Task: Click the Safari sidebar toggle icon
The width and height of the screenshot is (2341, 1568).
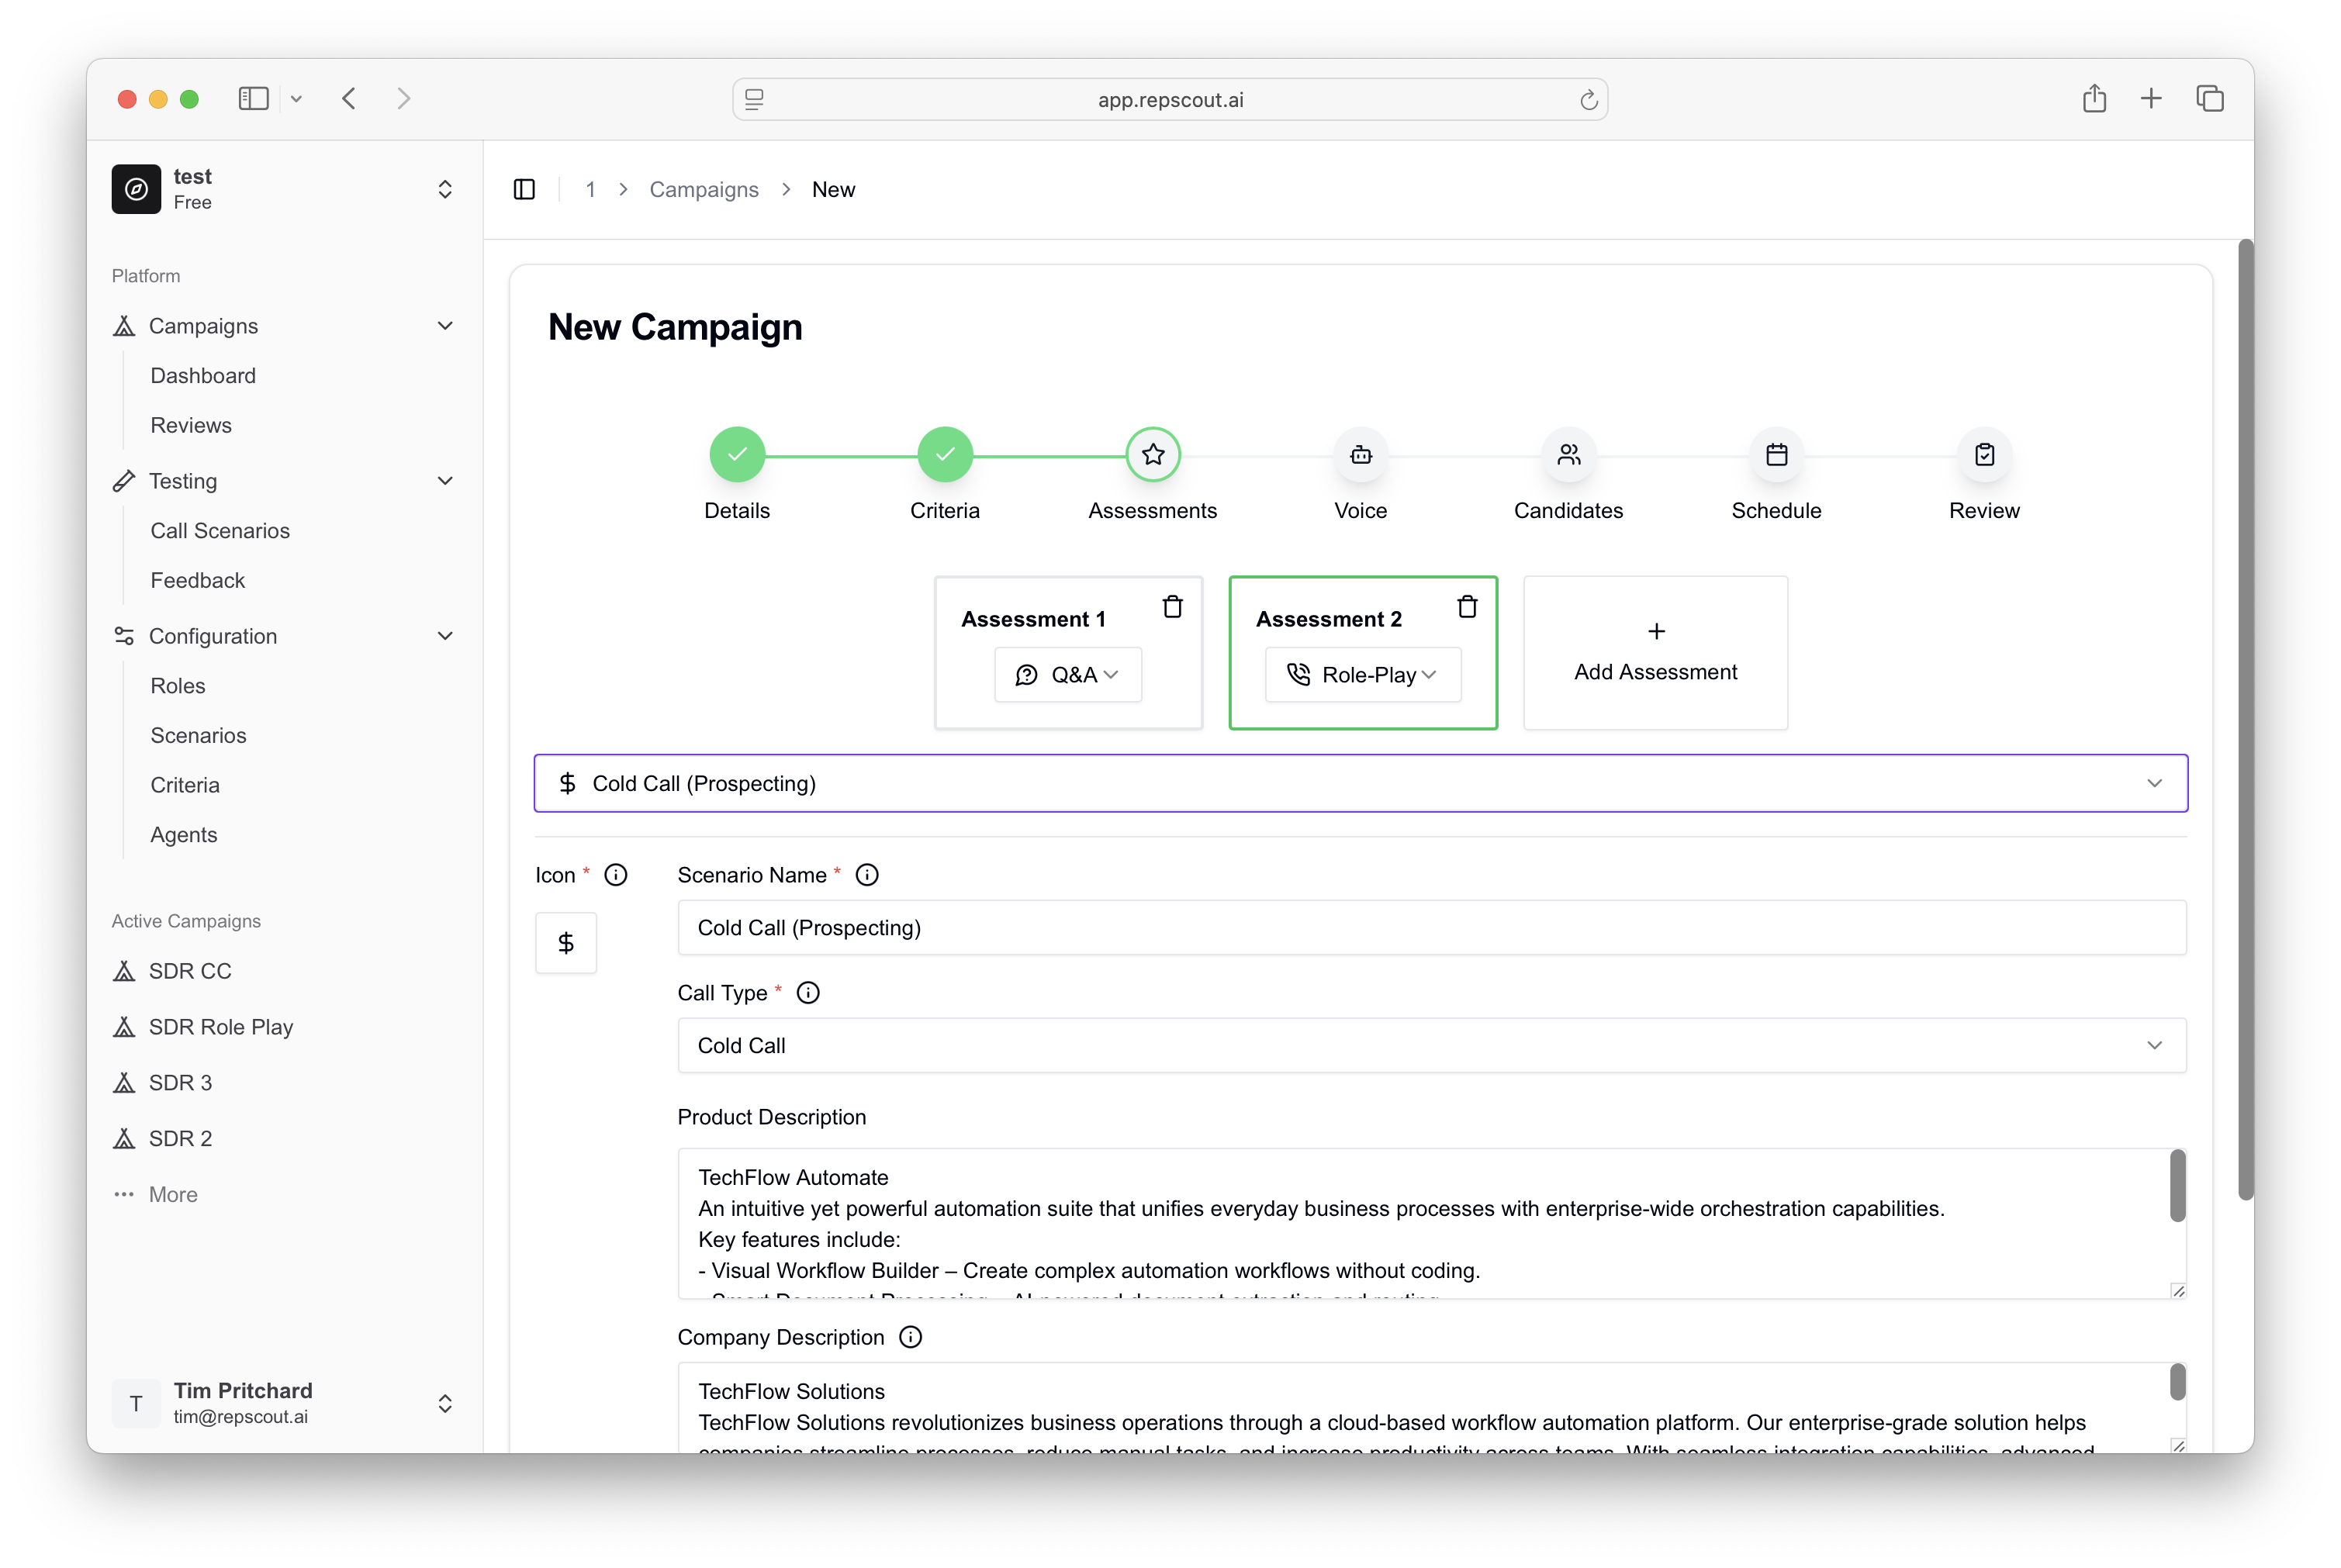Action: (254, 98)
